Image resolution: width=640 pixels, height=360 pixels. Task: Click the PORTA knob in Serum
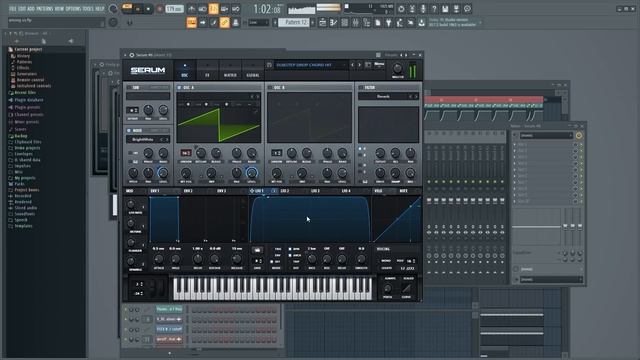click(x=387, y=289)
